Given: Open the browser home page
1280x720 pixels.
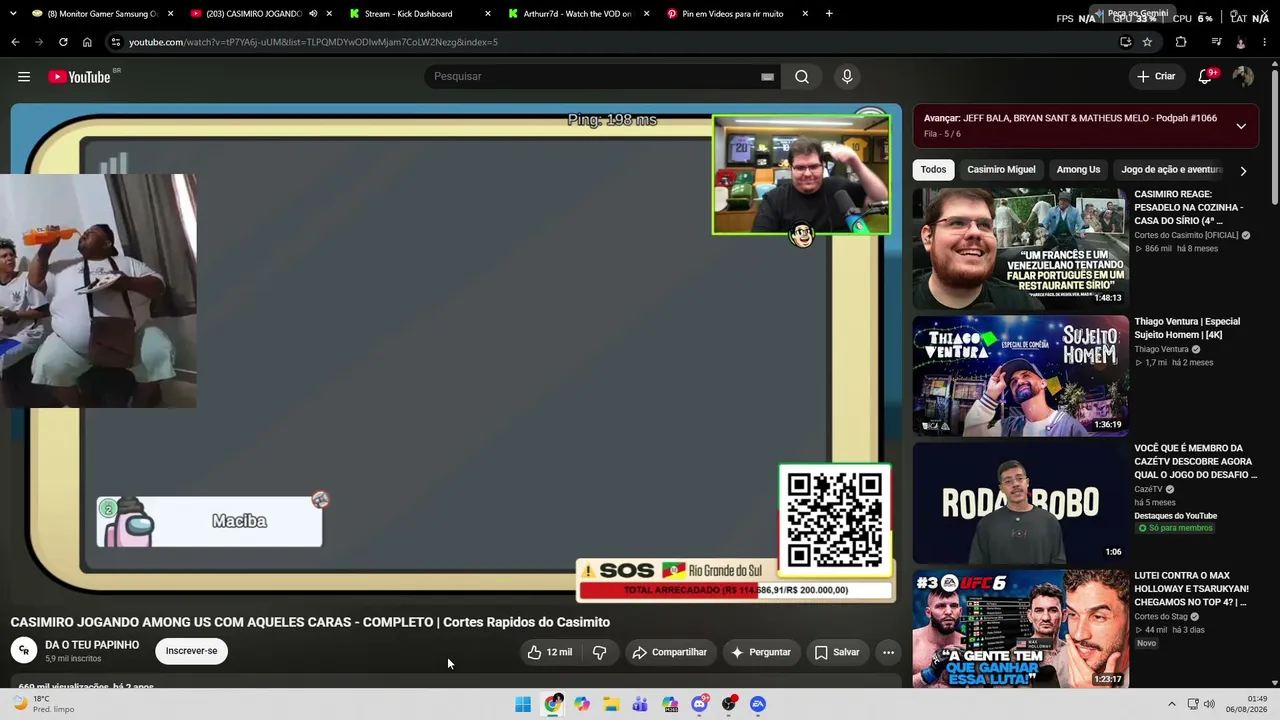Looking at the screenshot, I should [x=87, y=42].
